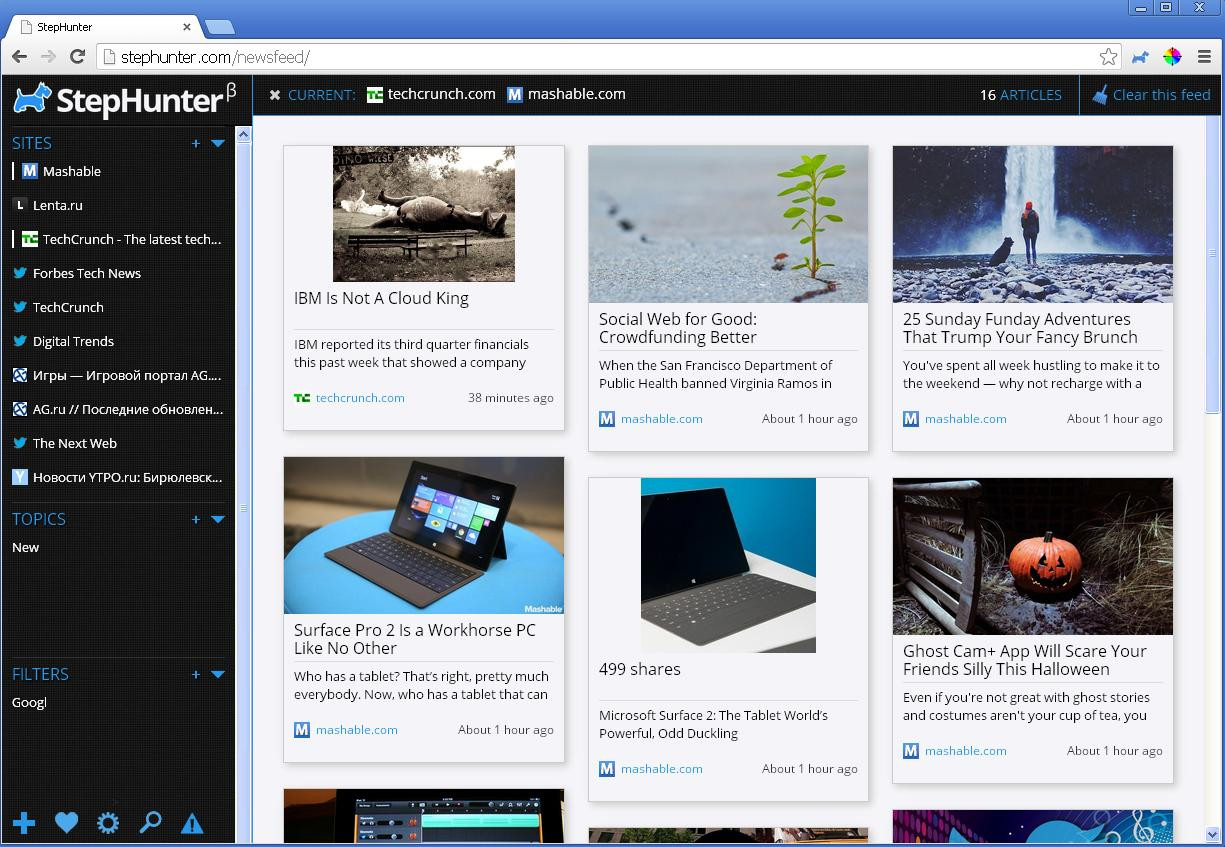
Task: Collapse the TOPICS section arrow
Action: pos(217,520)
